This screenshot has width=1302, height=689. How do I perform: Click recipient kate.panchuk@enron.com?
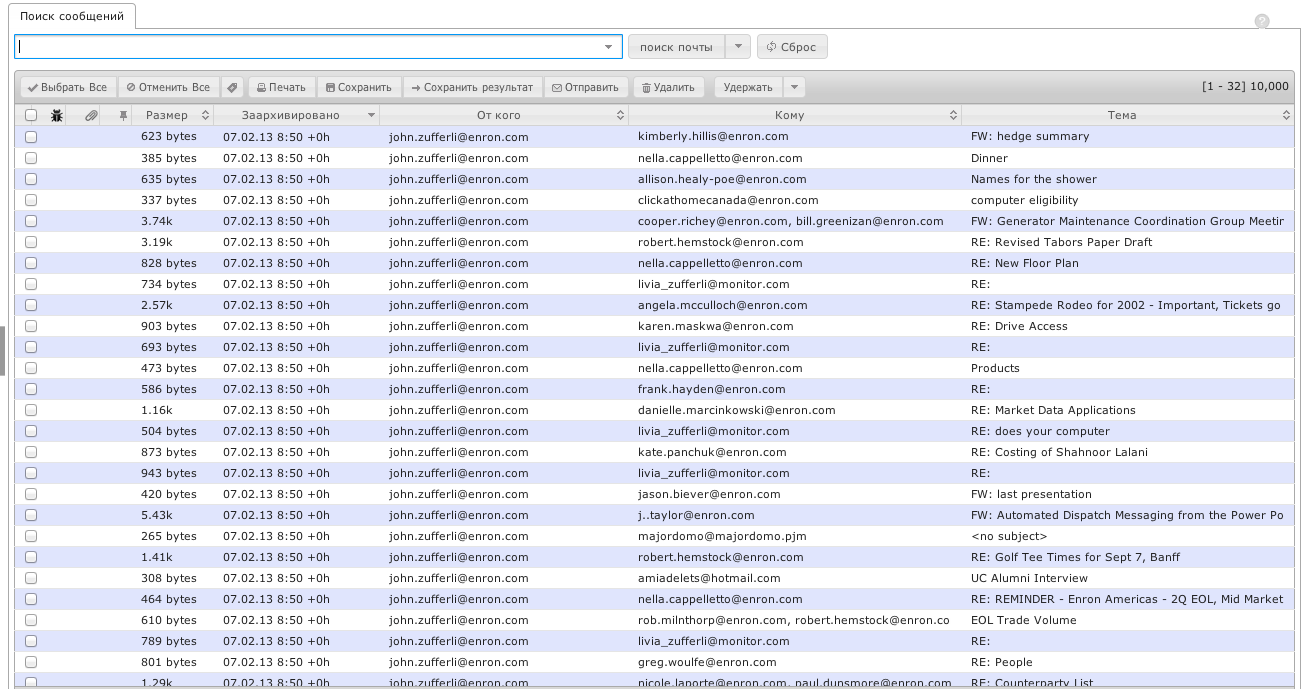pos(712,452)
